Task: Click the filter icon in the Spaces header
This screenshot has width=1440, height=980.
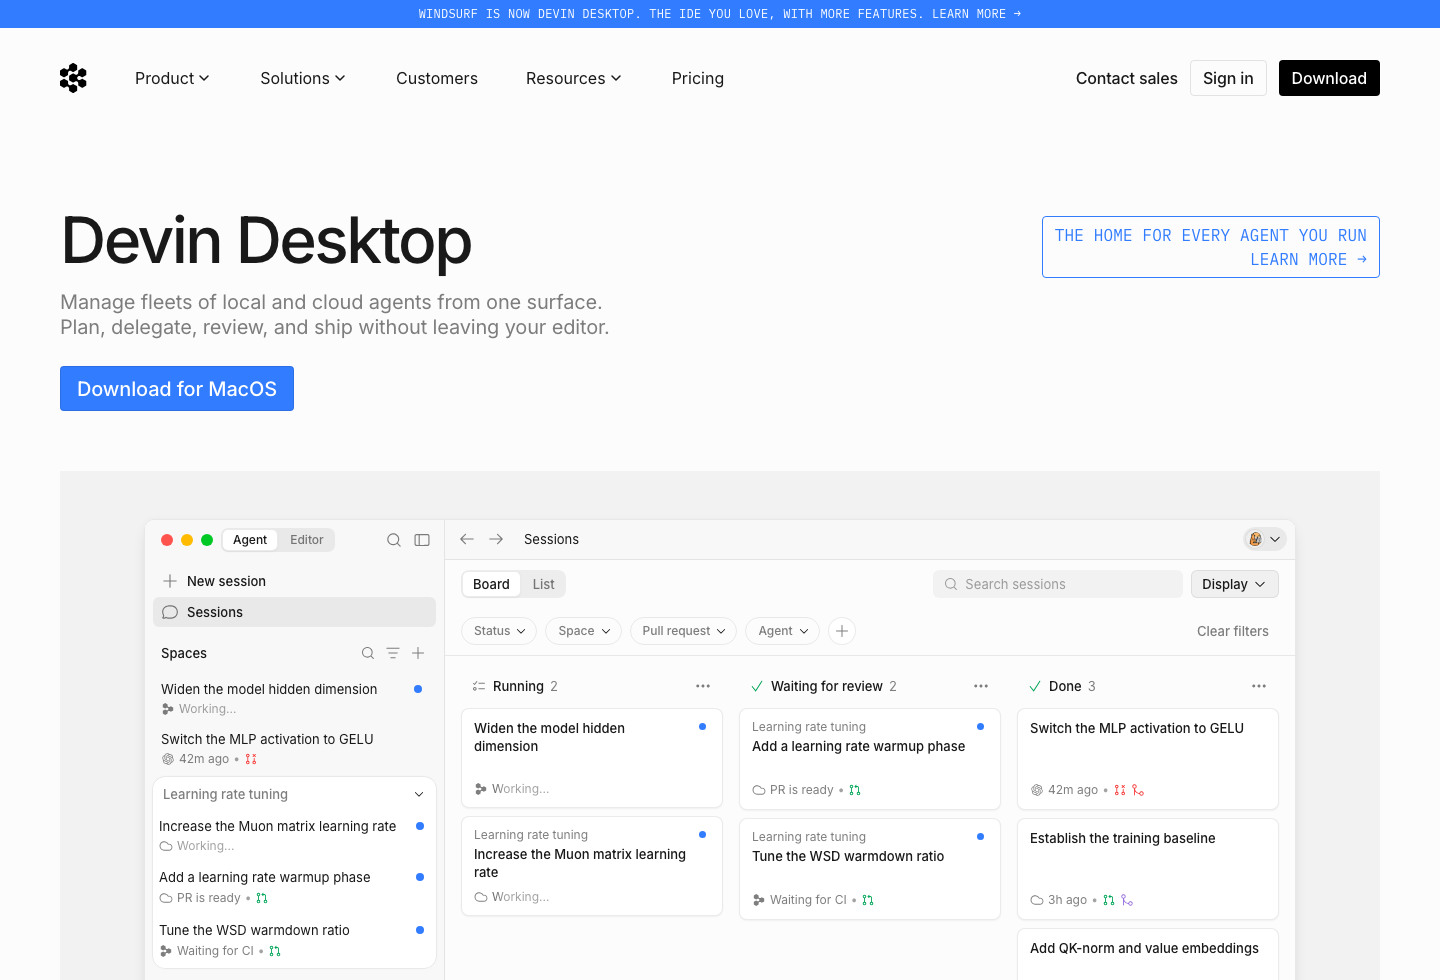Action: (x=393, y=653)
